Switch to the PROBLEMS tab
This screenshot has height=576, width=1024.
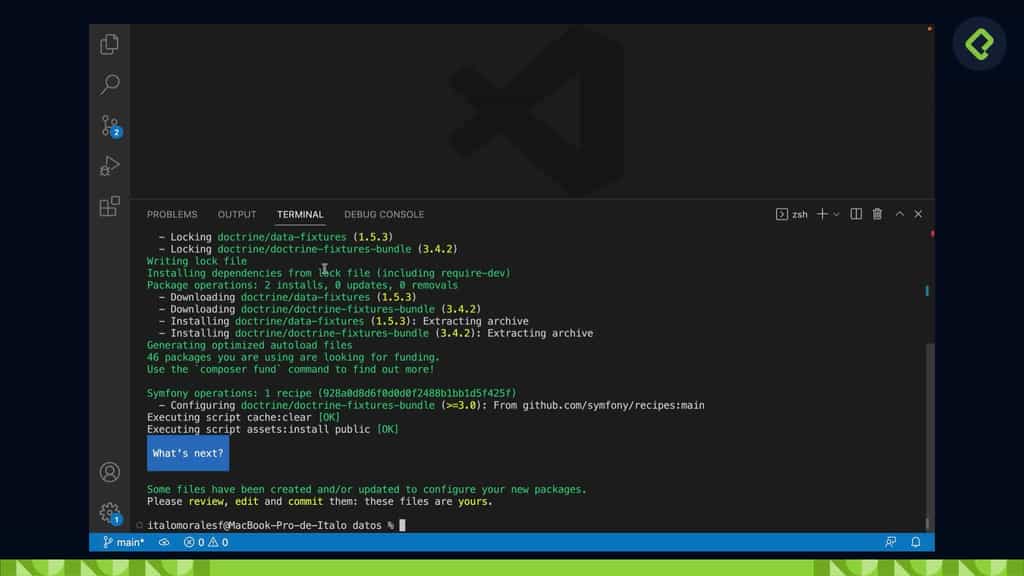tap(172, 214)
